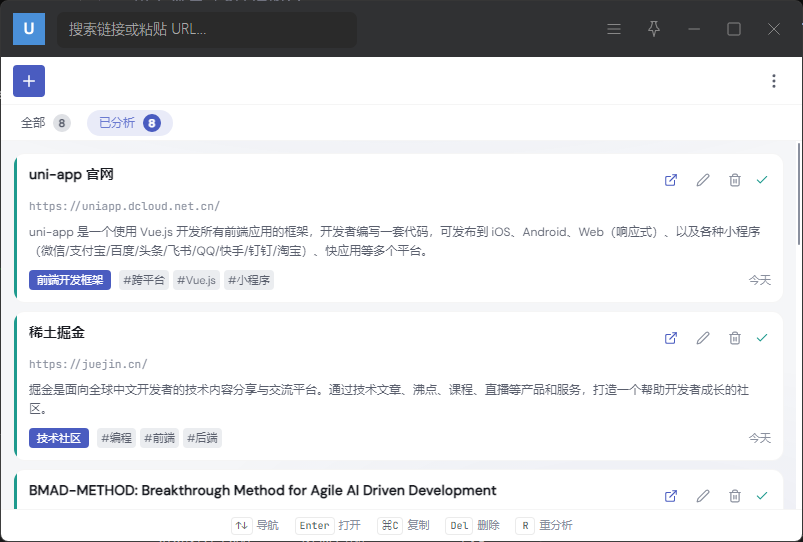The height and width of the screenshot is (542, 803).
Task: Open uni-app 官网 in external browser
Action: (671, 180)
